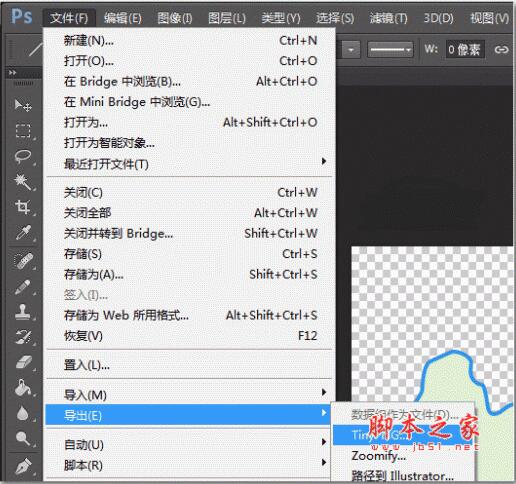Screen dimensions: 516x484
Task: Open the 类型(Y) menu
Action: coord(281,18)
